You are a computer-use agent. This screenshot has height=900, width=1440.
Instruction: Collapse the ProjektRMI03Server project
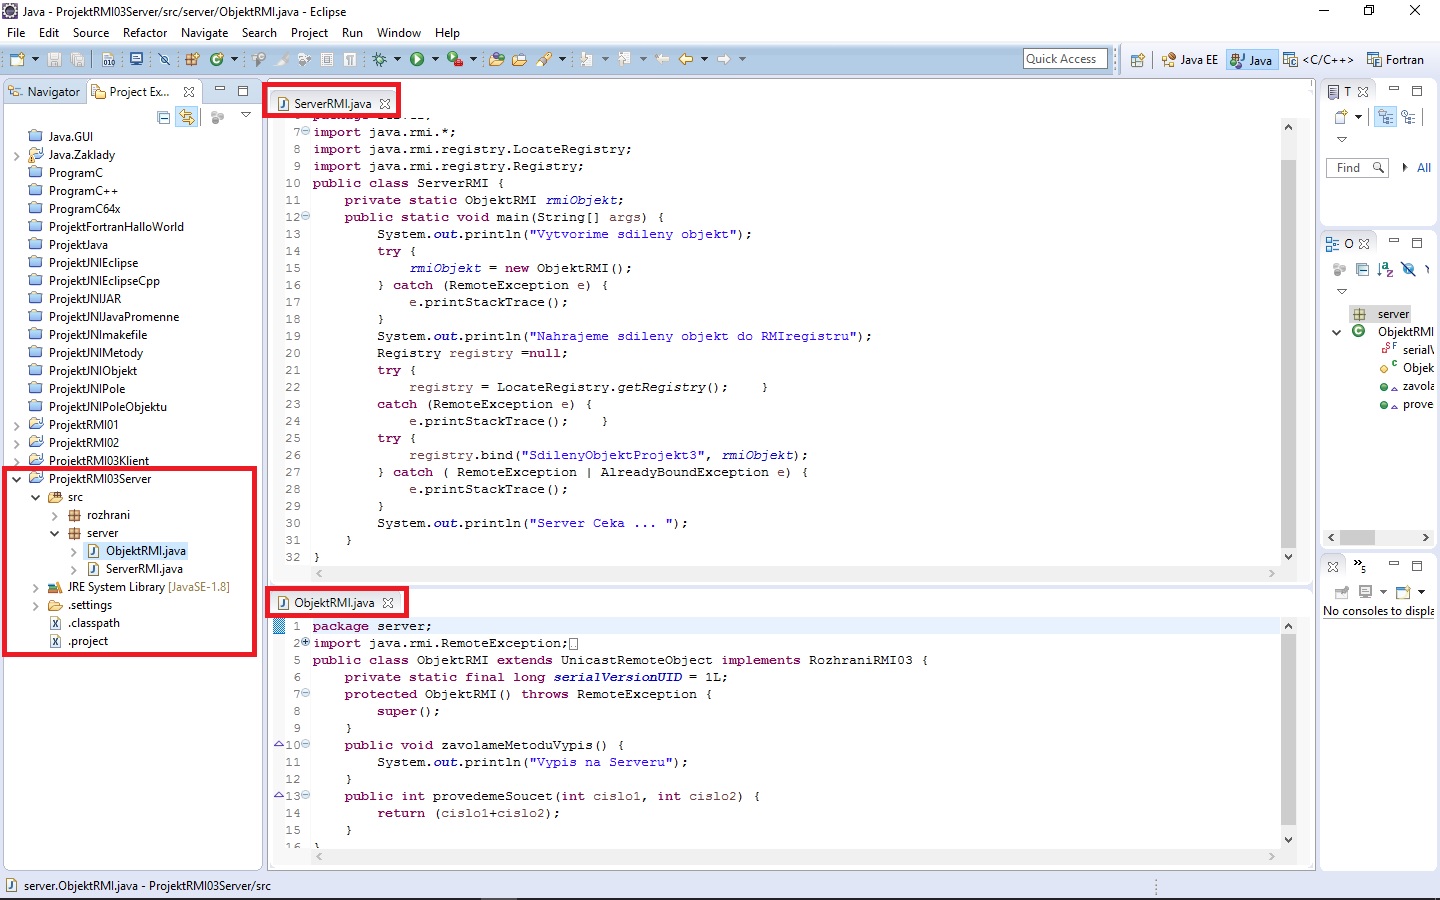tap(17, 478)
